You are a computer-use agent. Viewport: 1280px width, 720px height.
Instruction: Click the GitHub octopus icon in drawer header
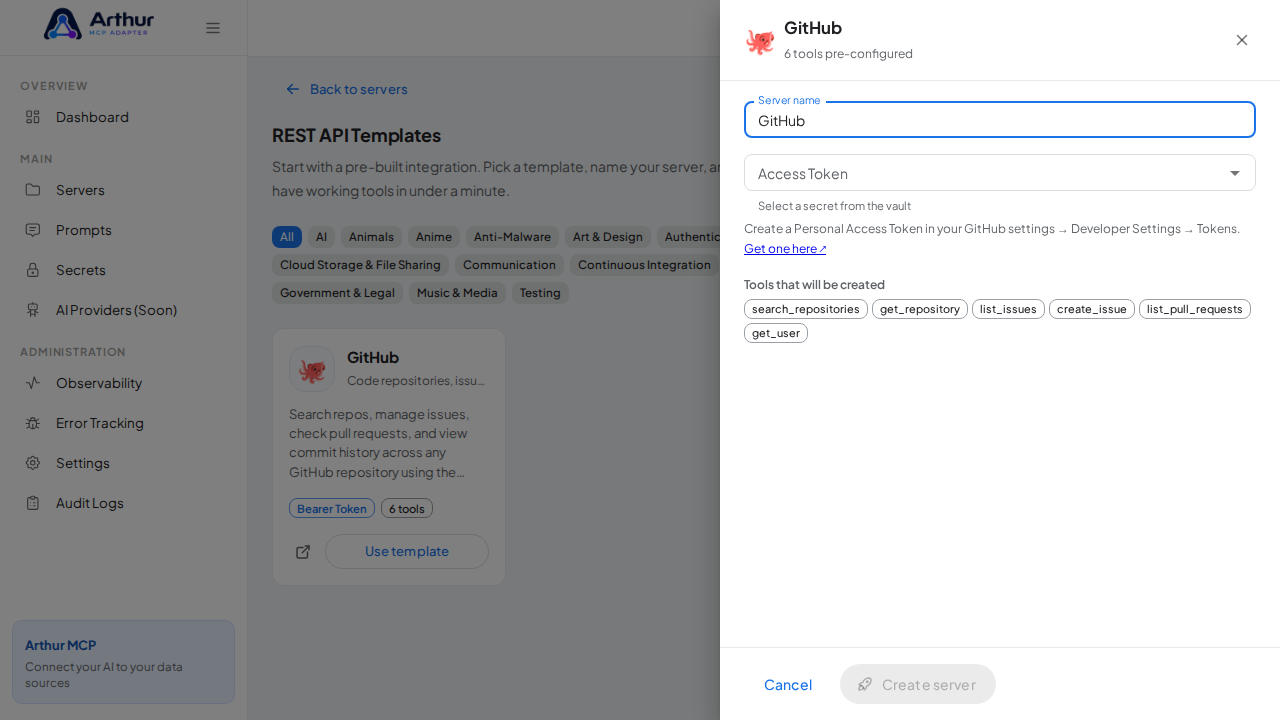[x=760, y=41]
